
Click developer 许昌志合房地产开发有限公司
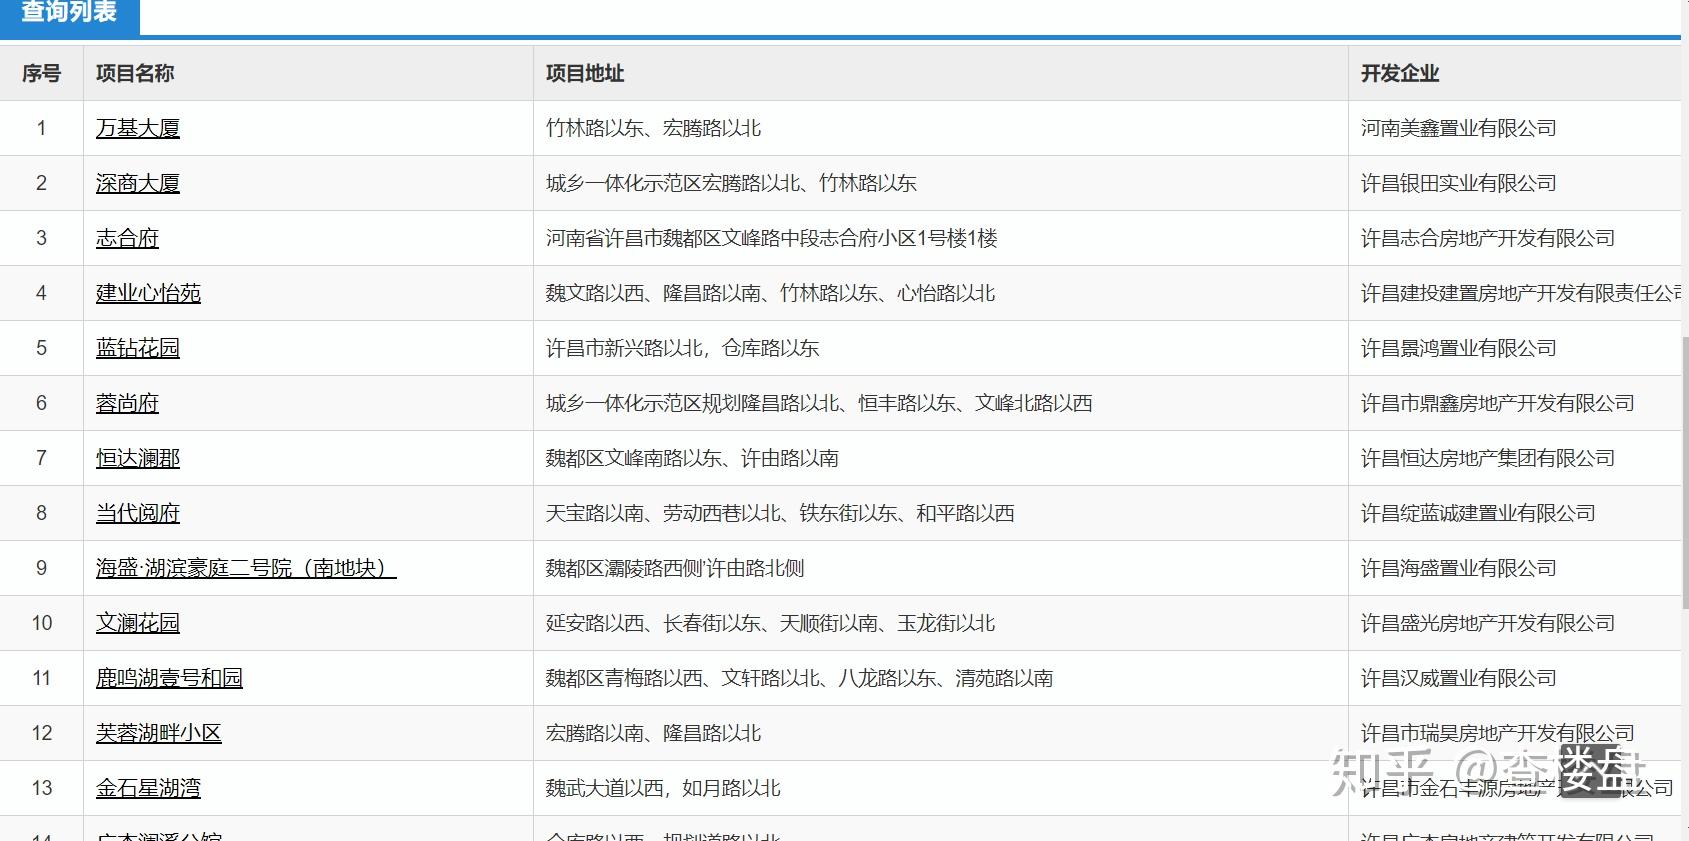click(x=1488, y=238)
